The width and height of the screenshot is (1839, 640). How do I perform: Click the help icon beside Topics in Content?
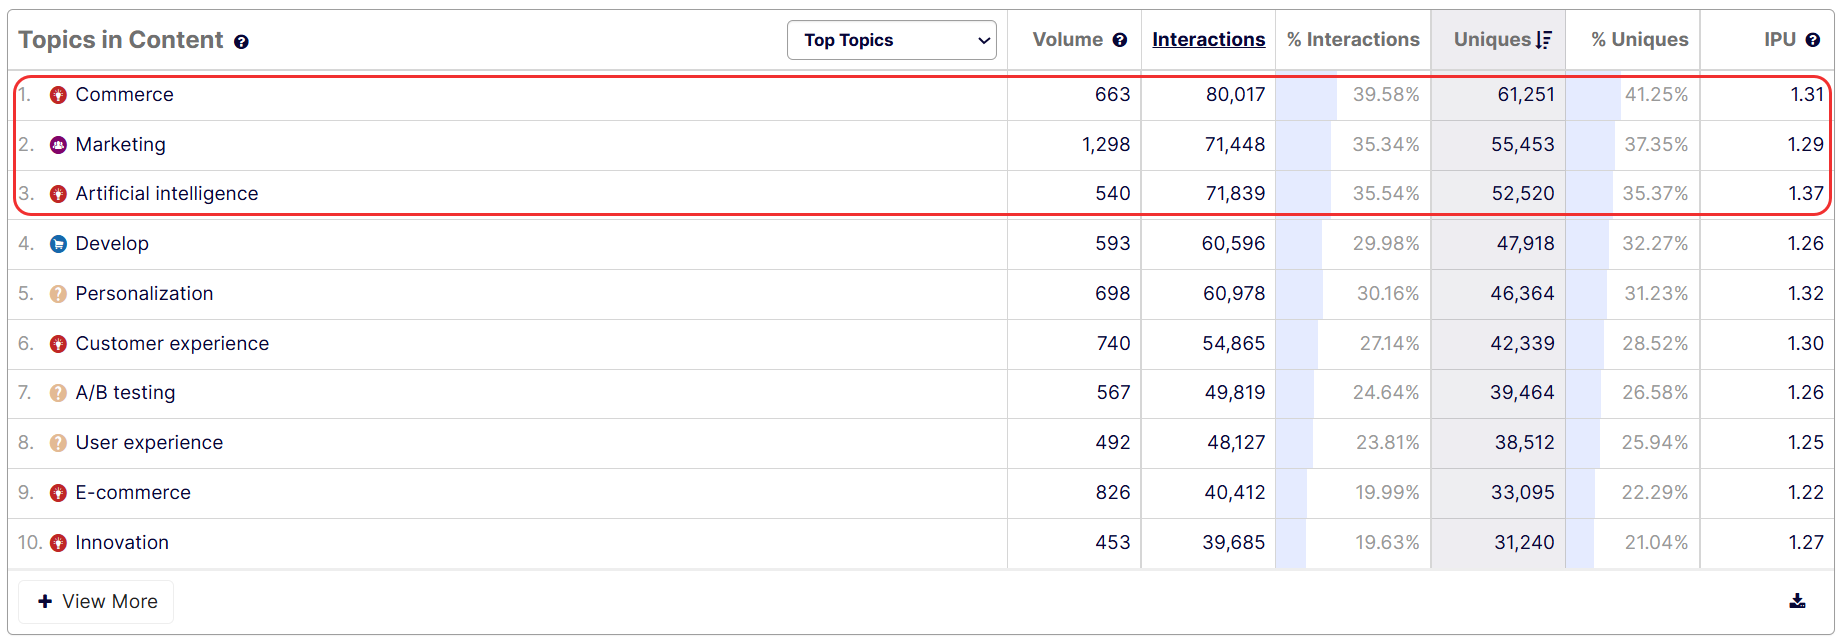241,42
